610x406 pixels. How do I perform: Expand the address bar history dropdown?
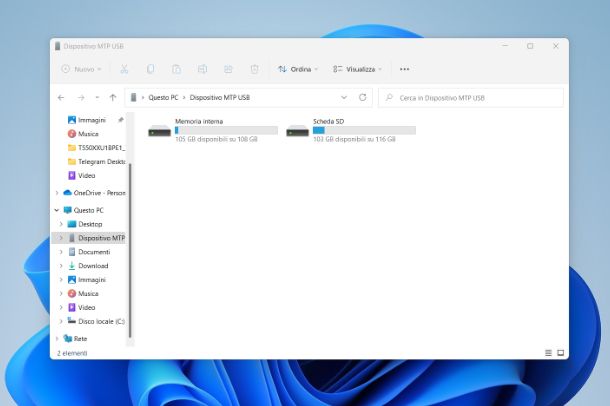(x=344, y=97)
